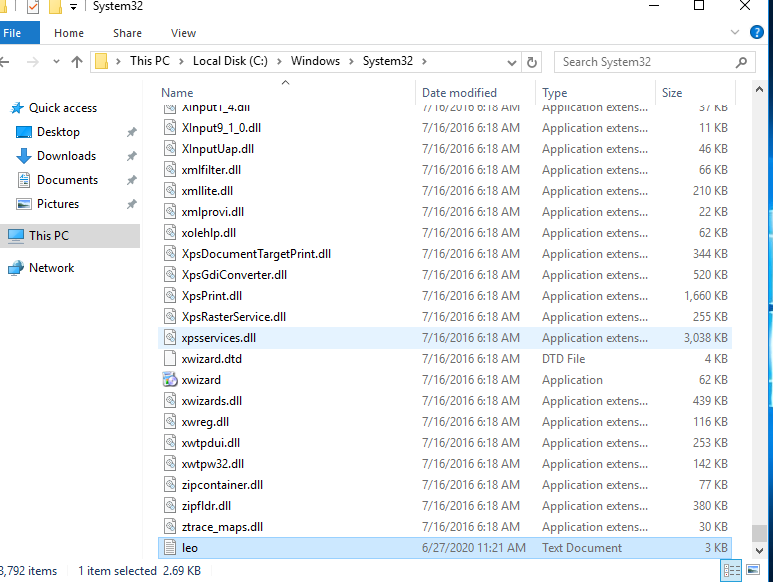The height and width of the screenshot is (582, 773).
Task: Open the recent locations dropdown arrow
Action: point(56,62)
